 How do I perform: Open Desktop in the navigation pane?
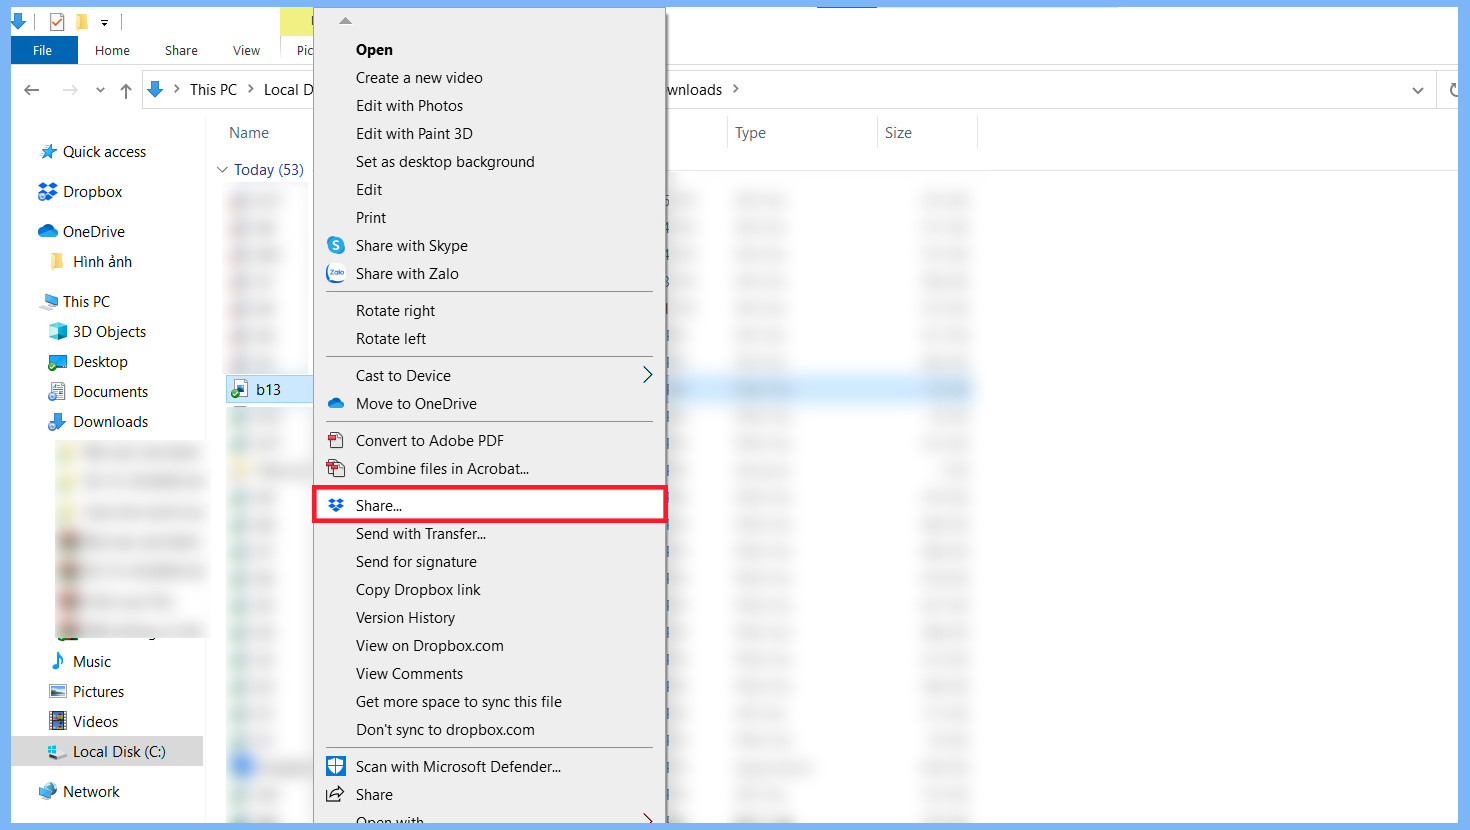coord(100,361)
